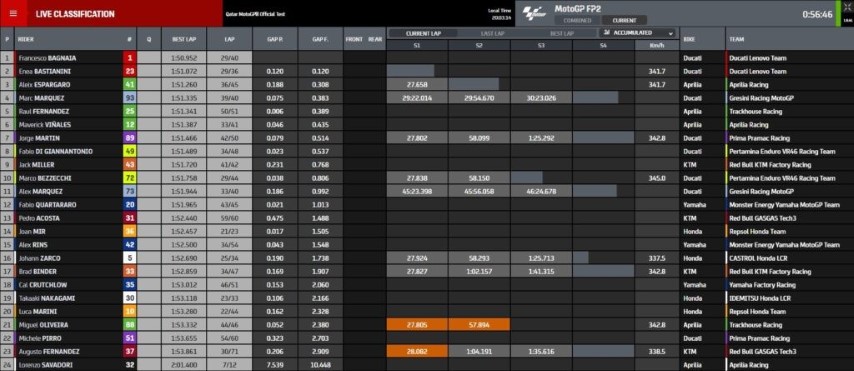Select CURRENT LAP sector view
854x371 pixels.
click(423, 33)
